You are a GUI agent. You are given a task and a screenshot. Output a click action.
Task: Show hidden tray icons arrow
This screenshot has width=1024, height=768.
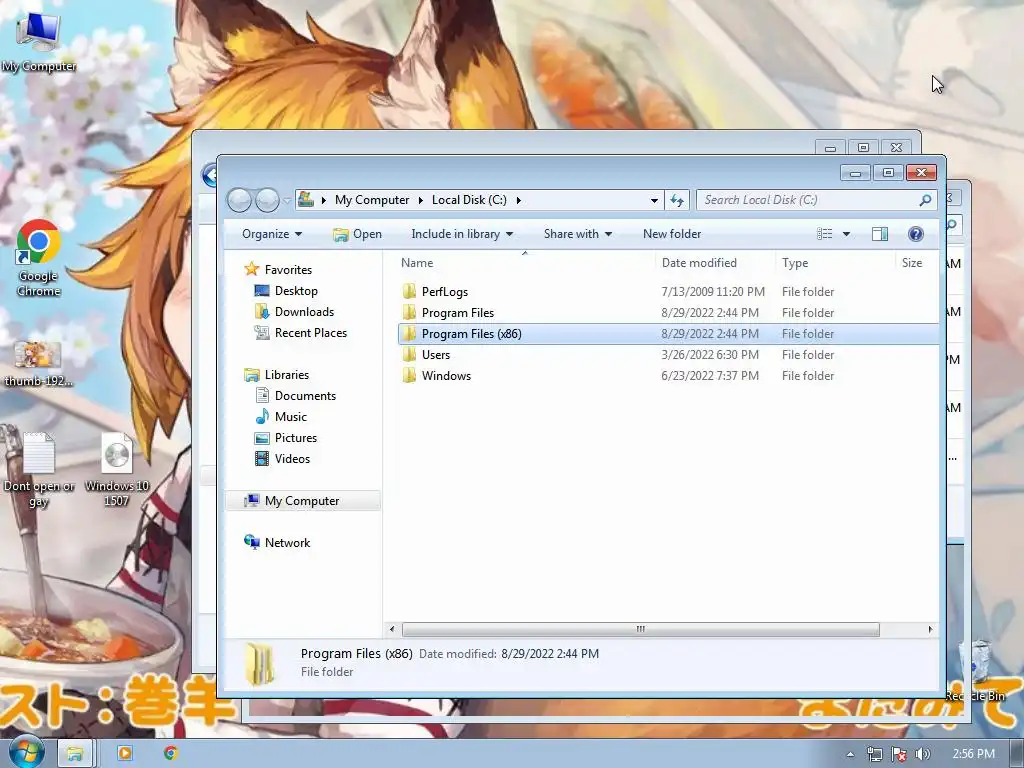click(x=850, y=754)
